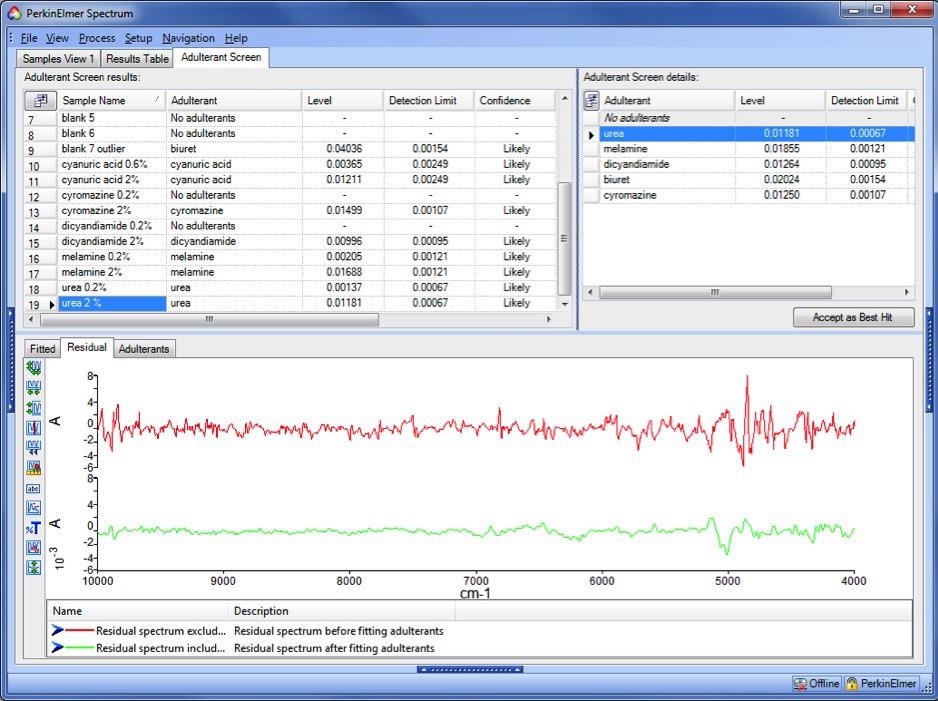Viewport: 938px width, 701px height.
Task: Select the 'melamine 2%' sample row
Action: tap(290, 272)
